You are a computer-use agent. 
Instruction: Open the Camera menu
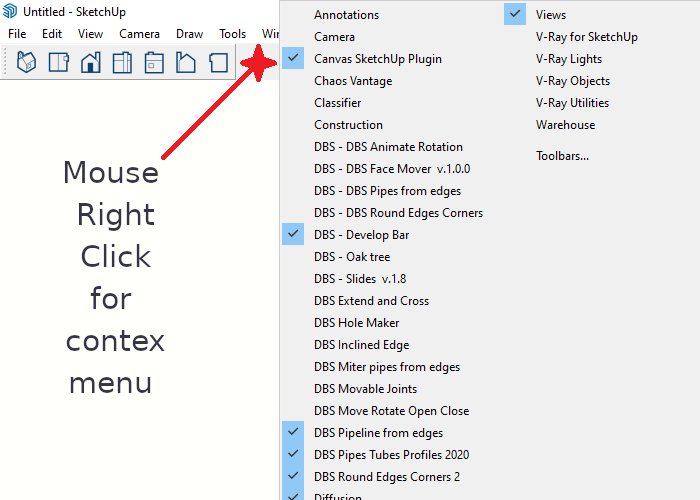(139, 34)
